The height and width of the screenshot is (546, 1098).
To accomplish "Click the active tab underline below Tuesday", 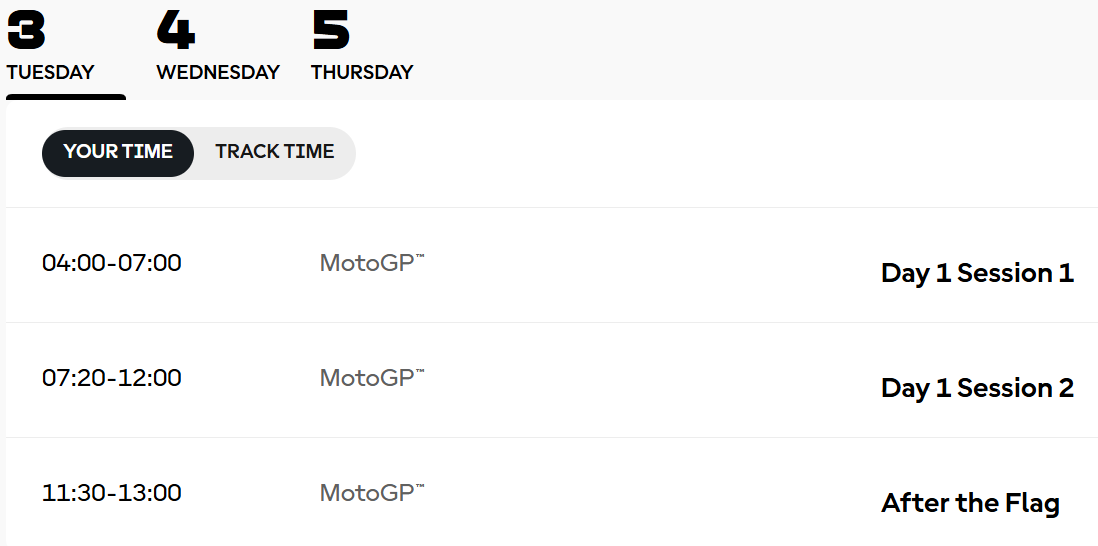I will click(66, 97).
